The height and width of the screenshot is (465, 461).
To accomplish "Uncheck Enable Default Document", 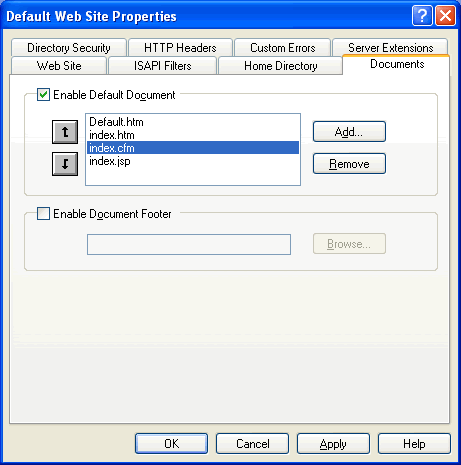I will (43, 95).
